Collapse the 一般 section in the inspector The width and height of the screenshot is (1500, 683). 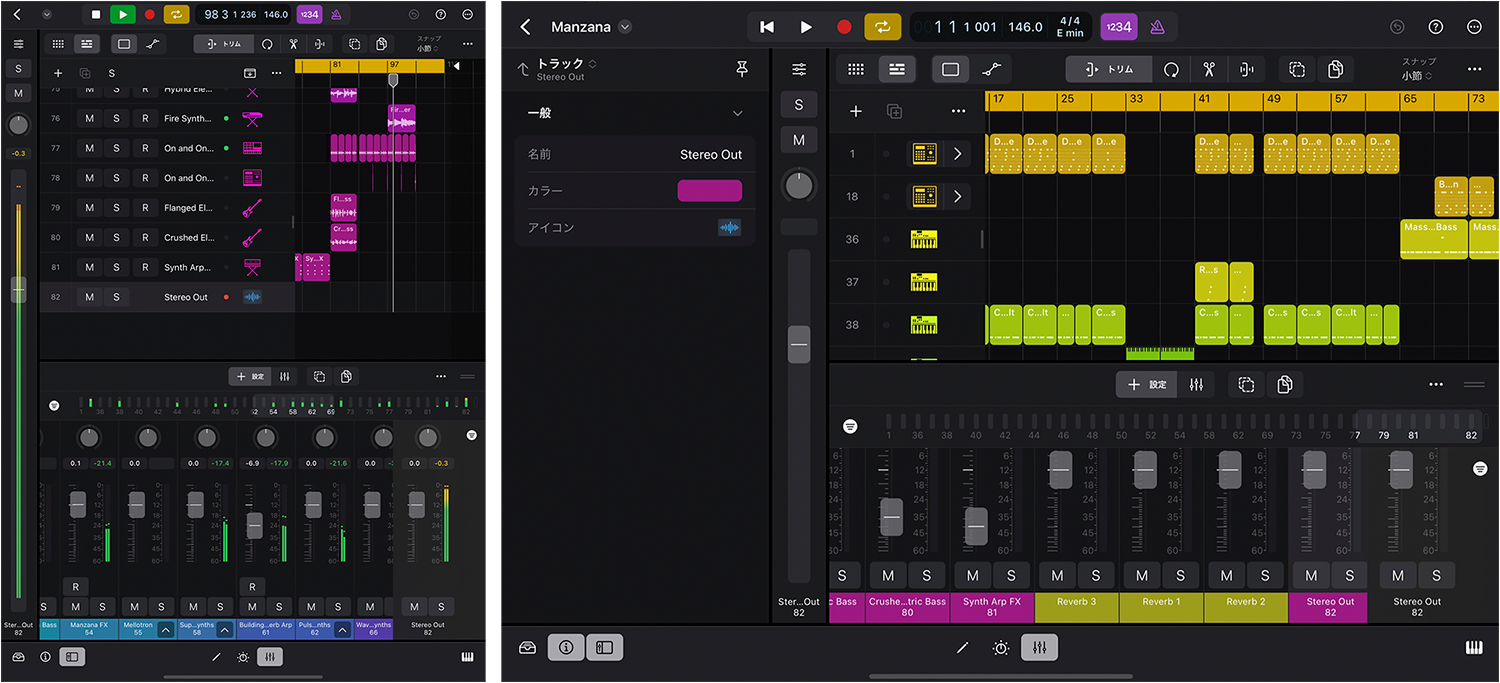coord(738,113)
